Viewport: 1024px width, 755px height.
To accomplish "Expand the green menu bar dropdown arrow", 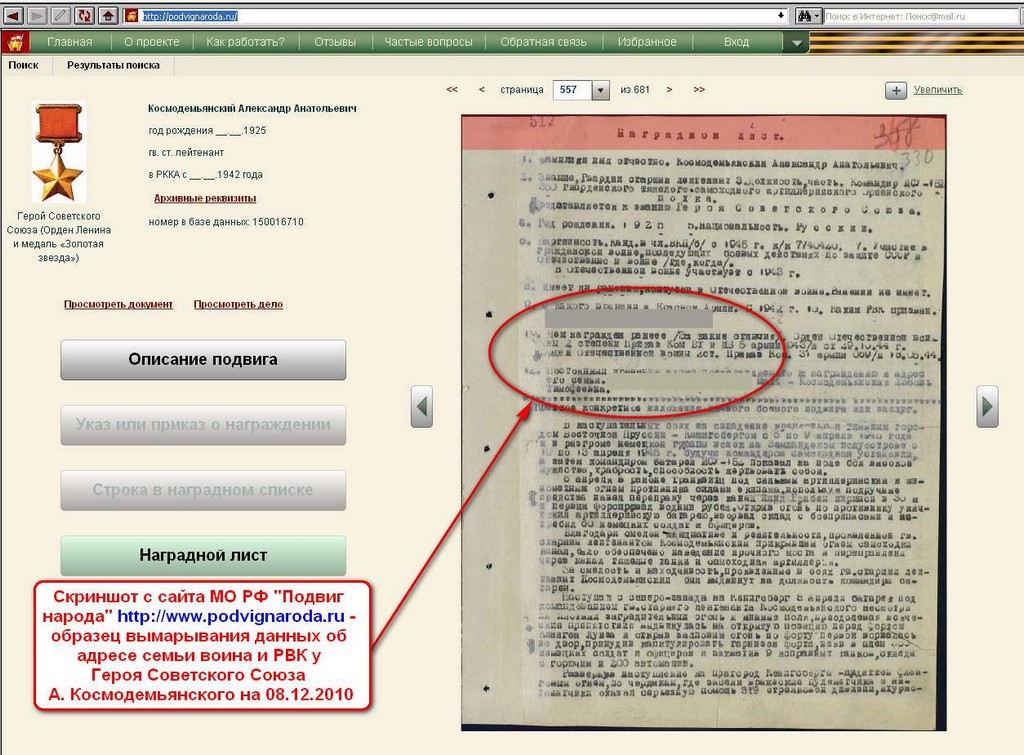I will [795, 43].
